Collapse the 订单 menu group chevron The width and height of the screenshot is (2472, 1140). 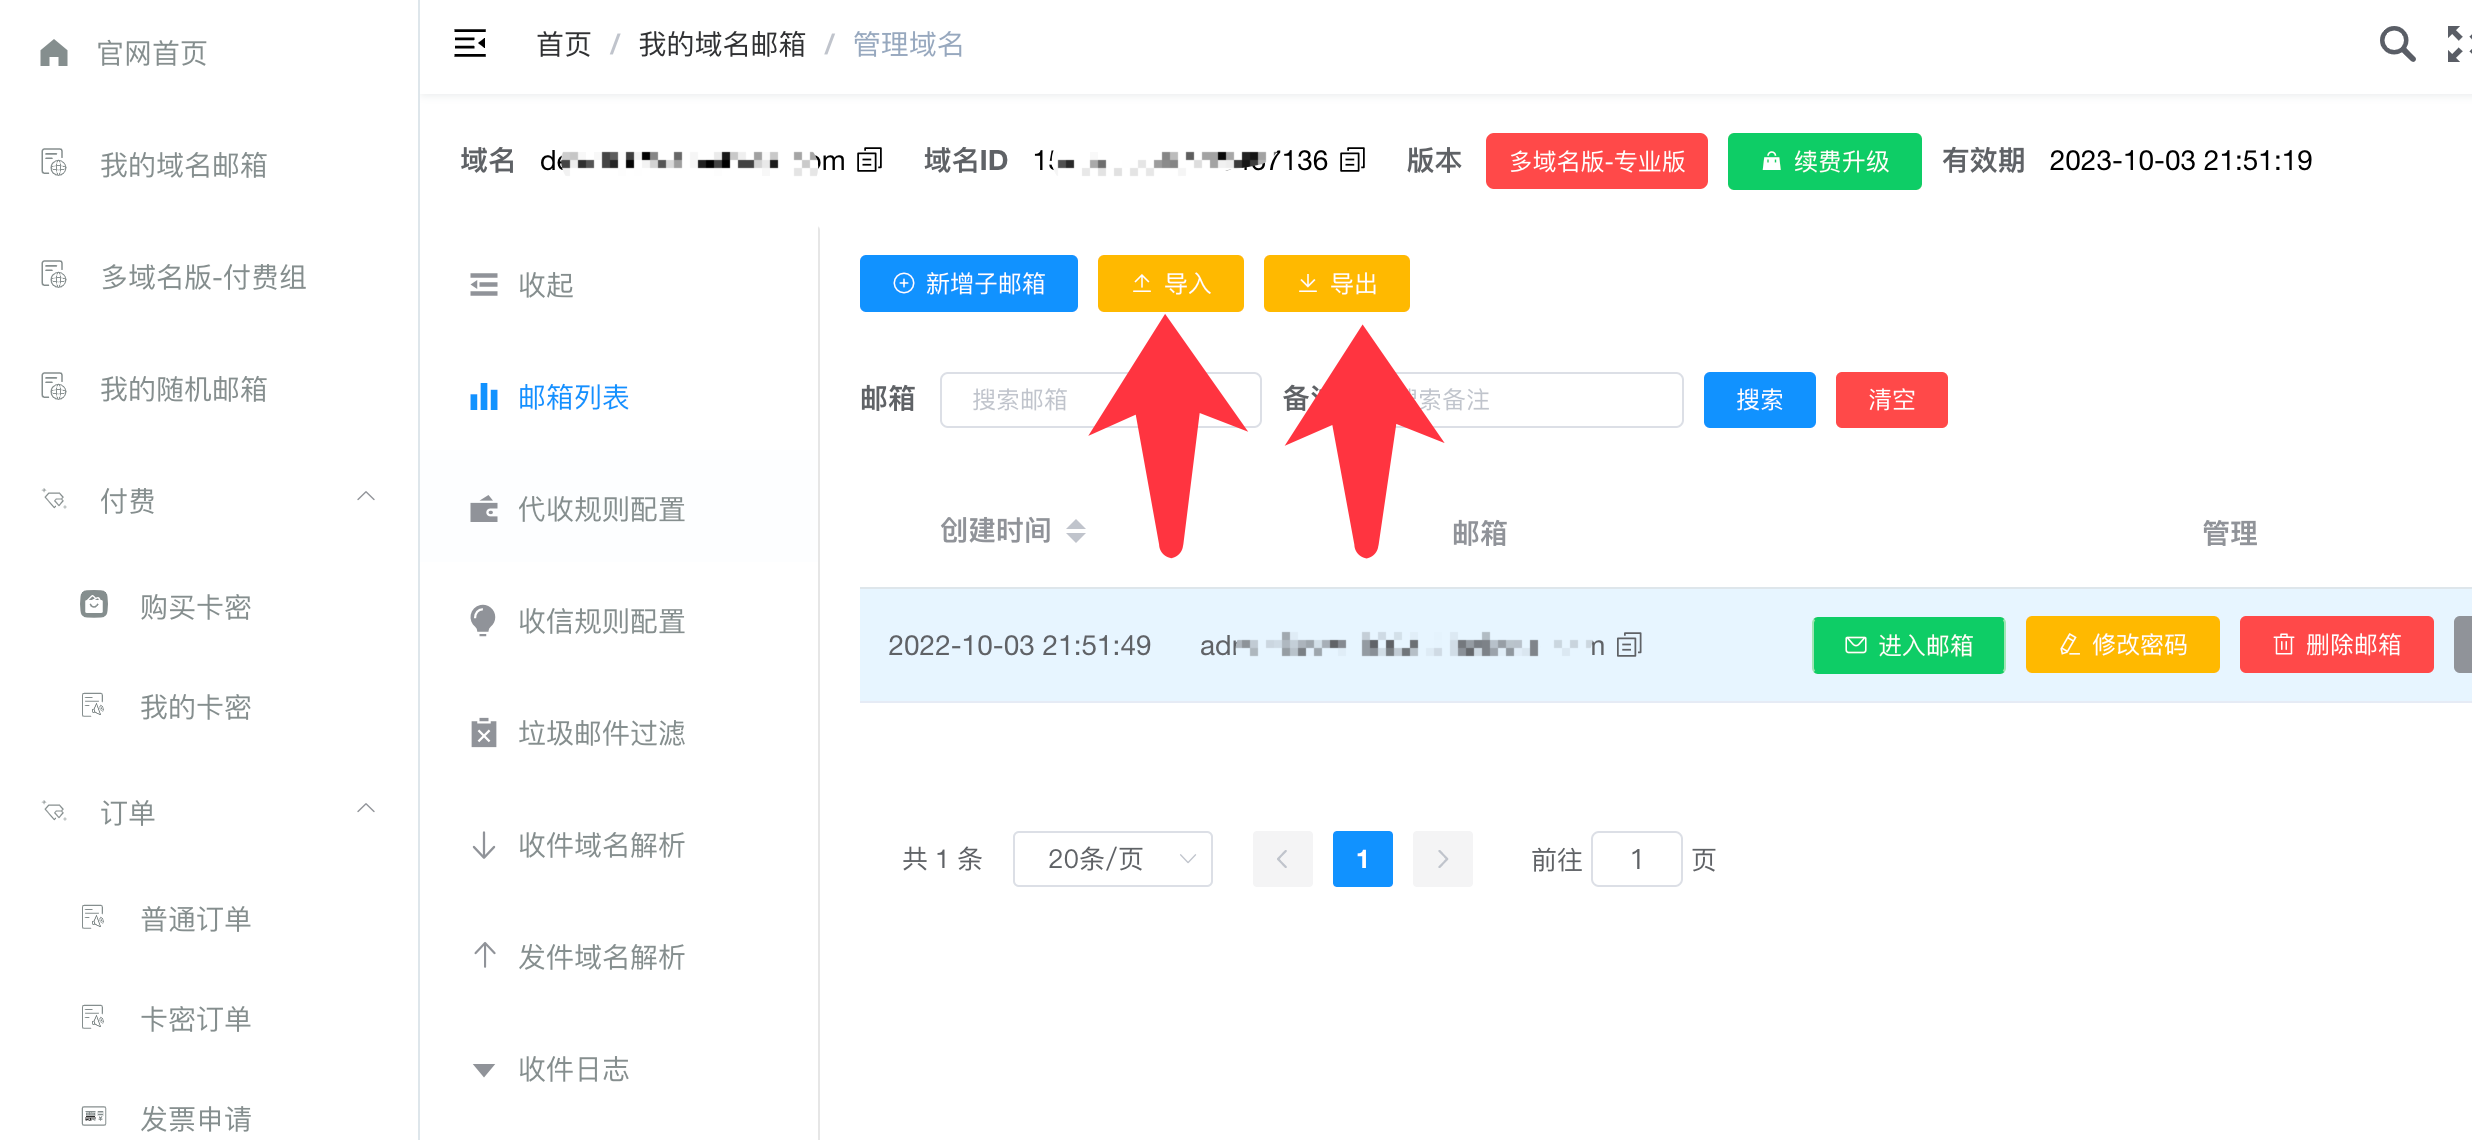366,809
